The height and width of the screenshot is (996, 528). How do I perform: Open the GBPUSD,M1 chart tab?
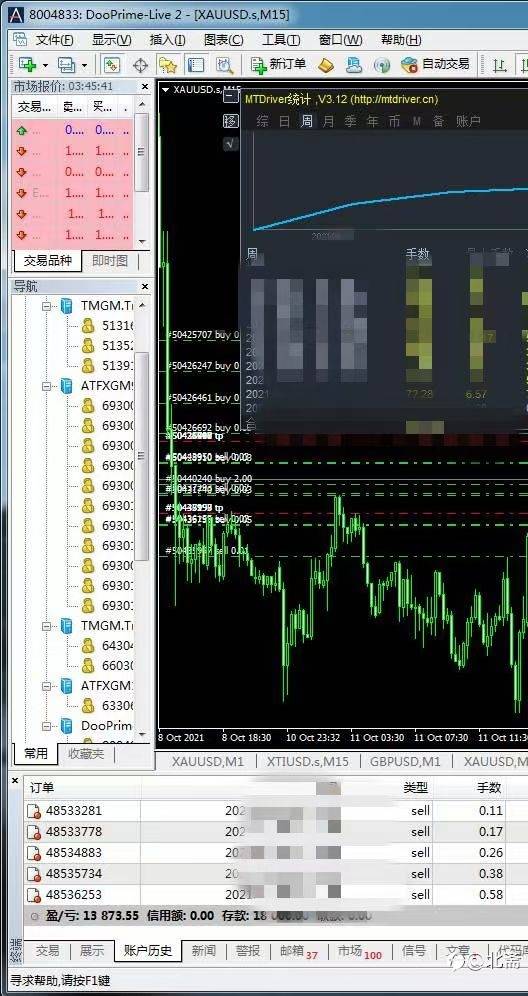pos(405,761)
